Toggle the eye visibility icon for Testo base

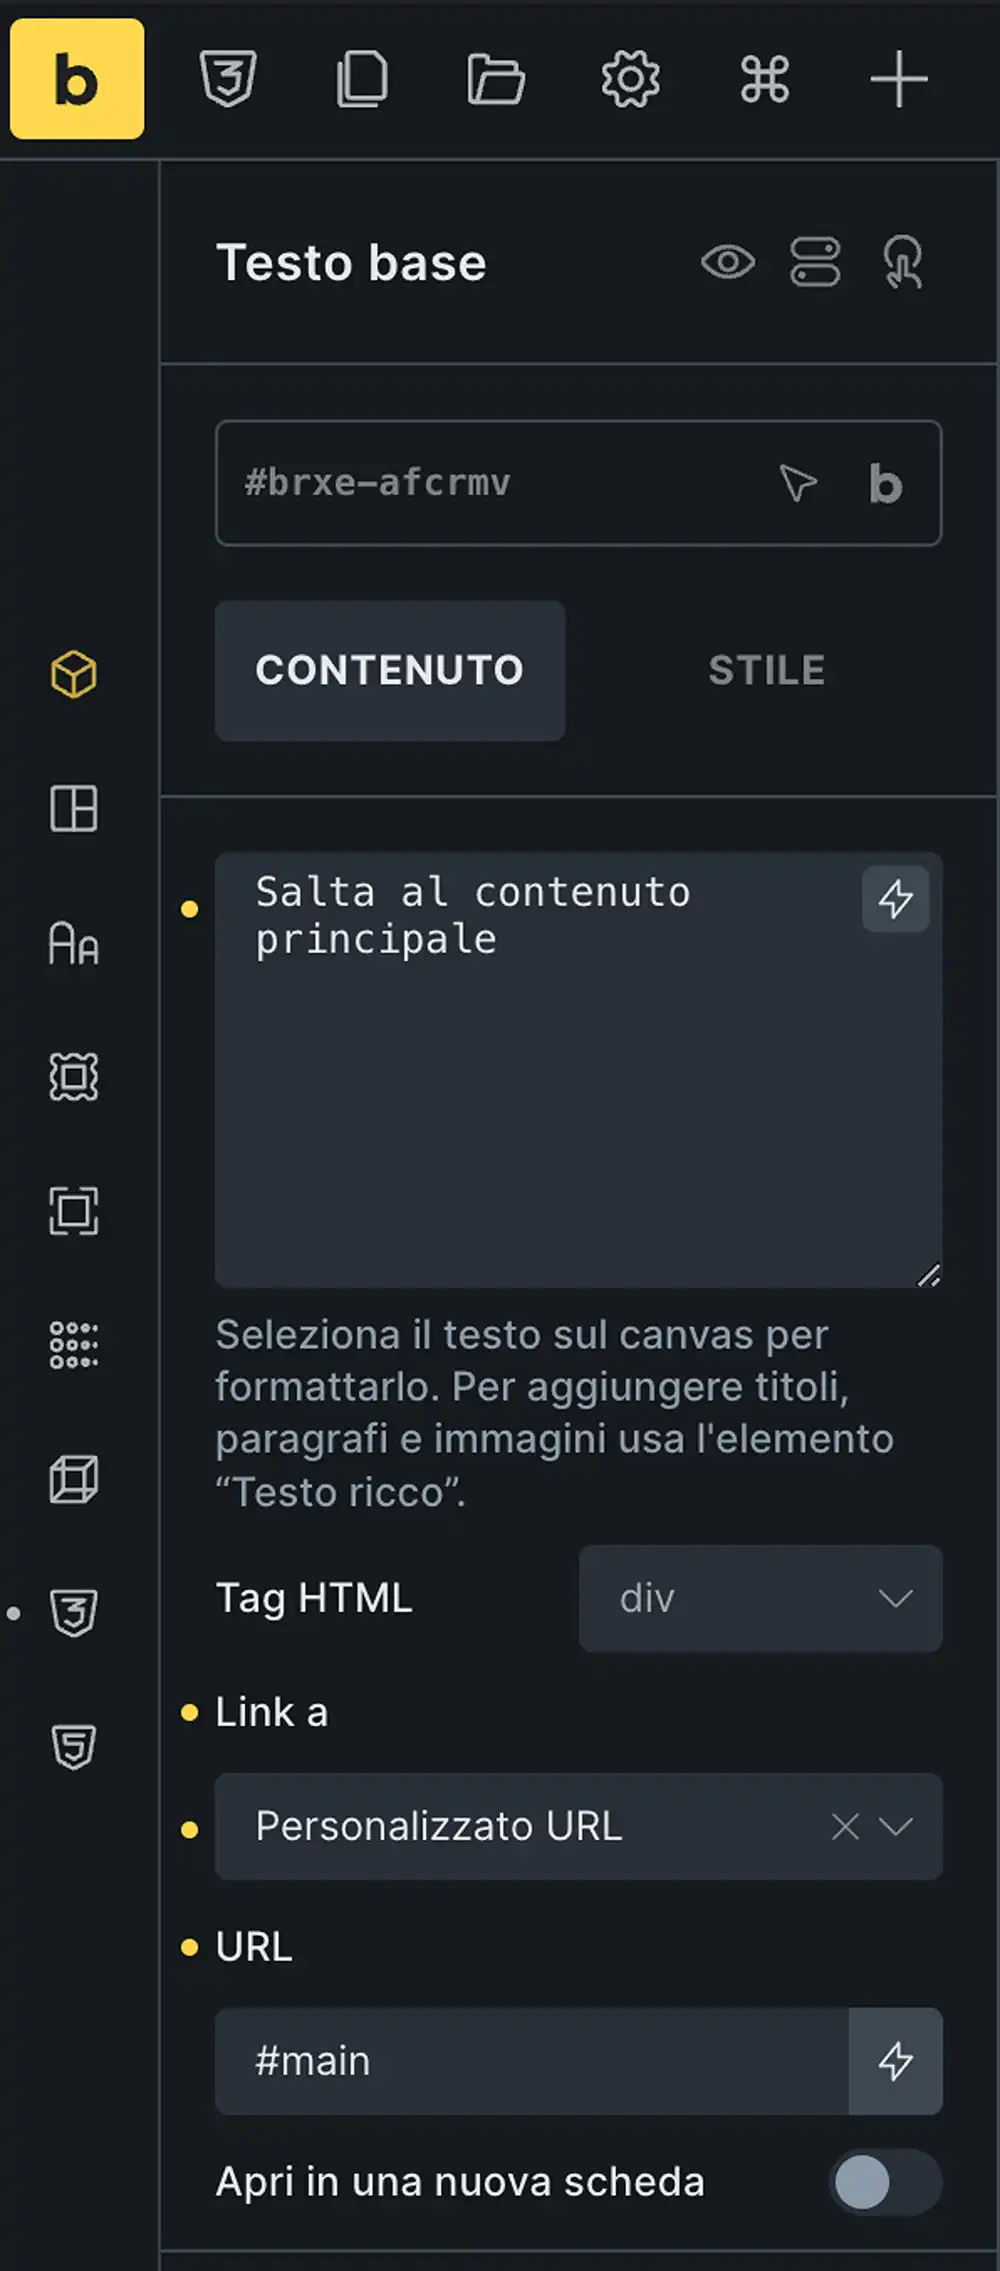pyautogui.click(x=728, y=263)
